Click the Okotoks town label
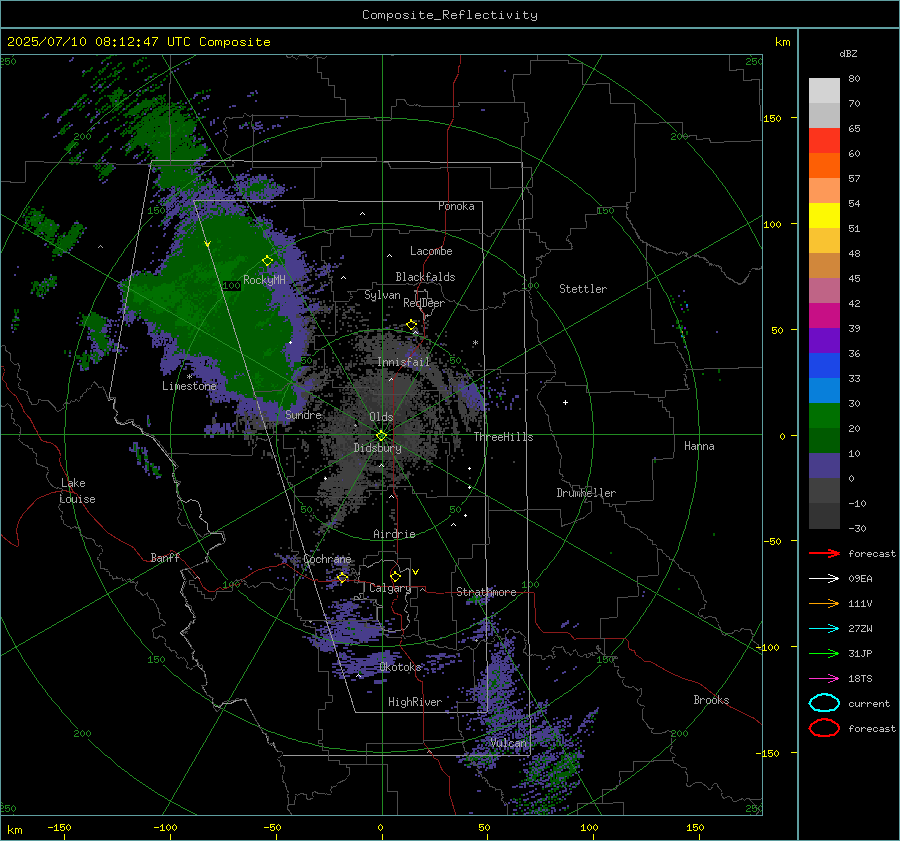 click(400, 667)
